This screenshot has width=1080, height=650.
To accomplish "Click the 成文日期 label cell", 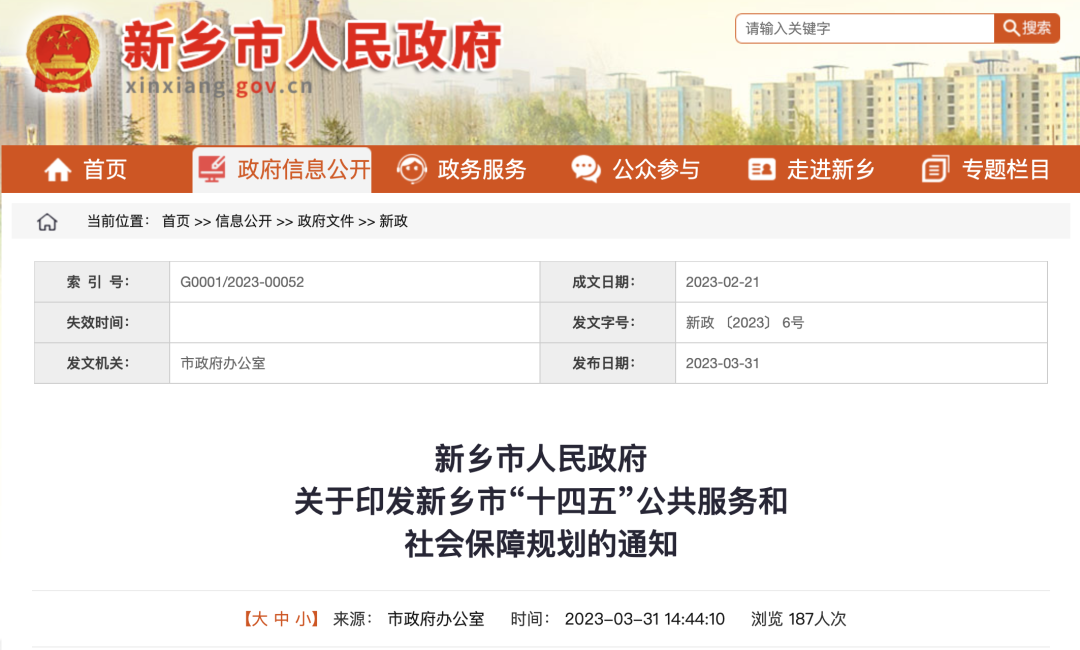I will point(608,282).
